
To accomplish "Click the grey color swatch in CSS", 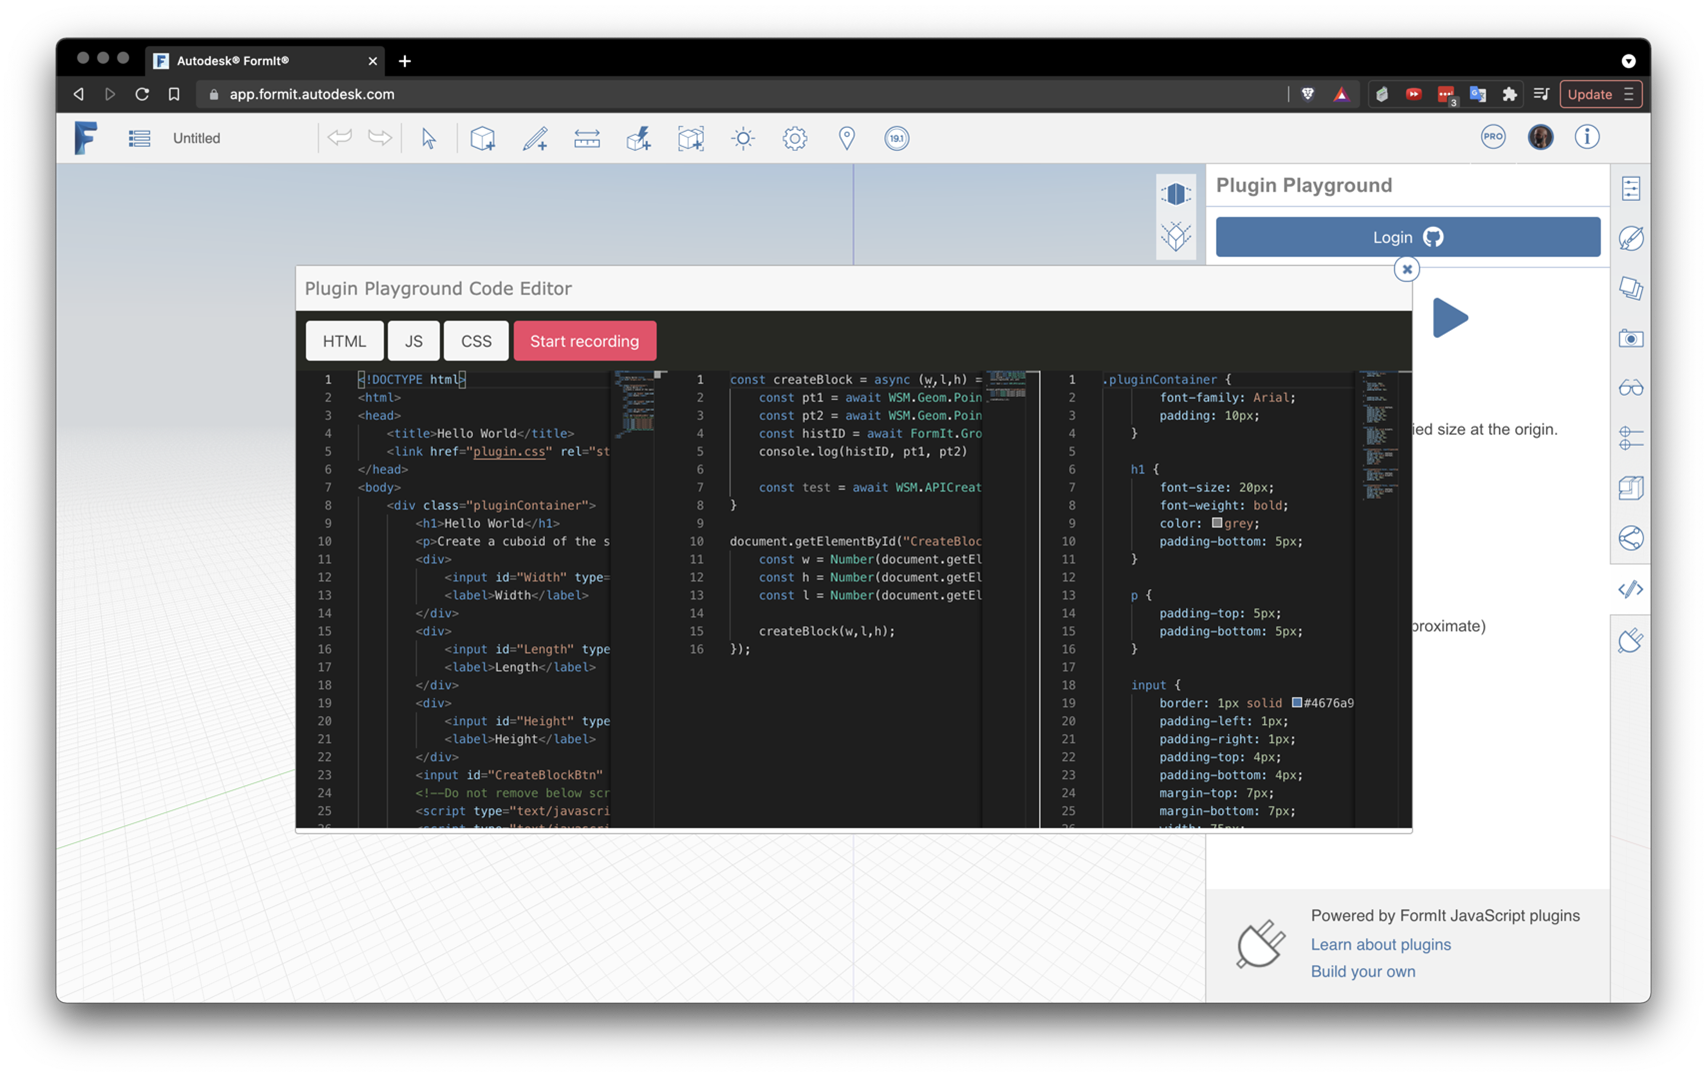I will point(1217,523).
